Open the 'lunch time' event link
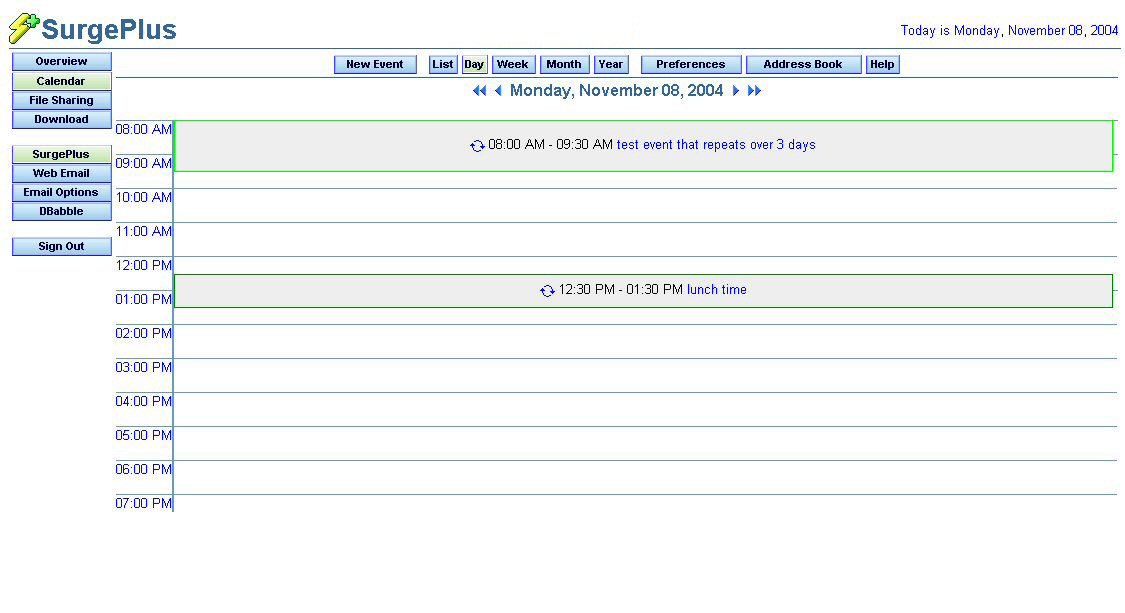This screenshot has width=1125, height=613. pyautogui.click(x=716, y=290)
